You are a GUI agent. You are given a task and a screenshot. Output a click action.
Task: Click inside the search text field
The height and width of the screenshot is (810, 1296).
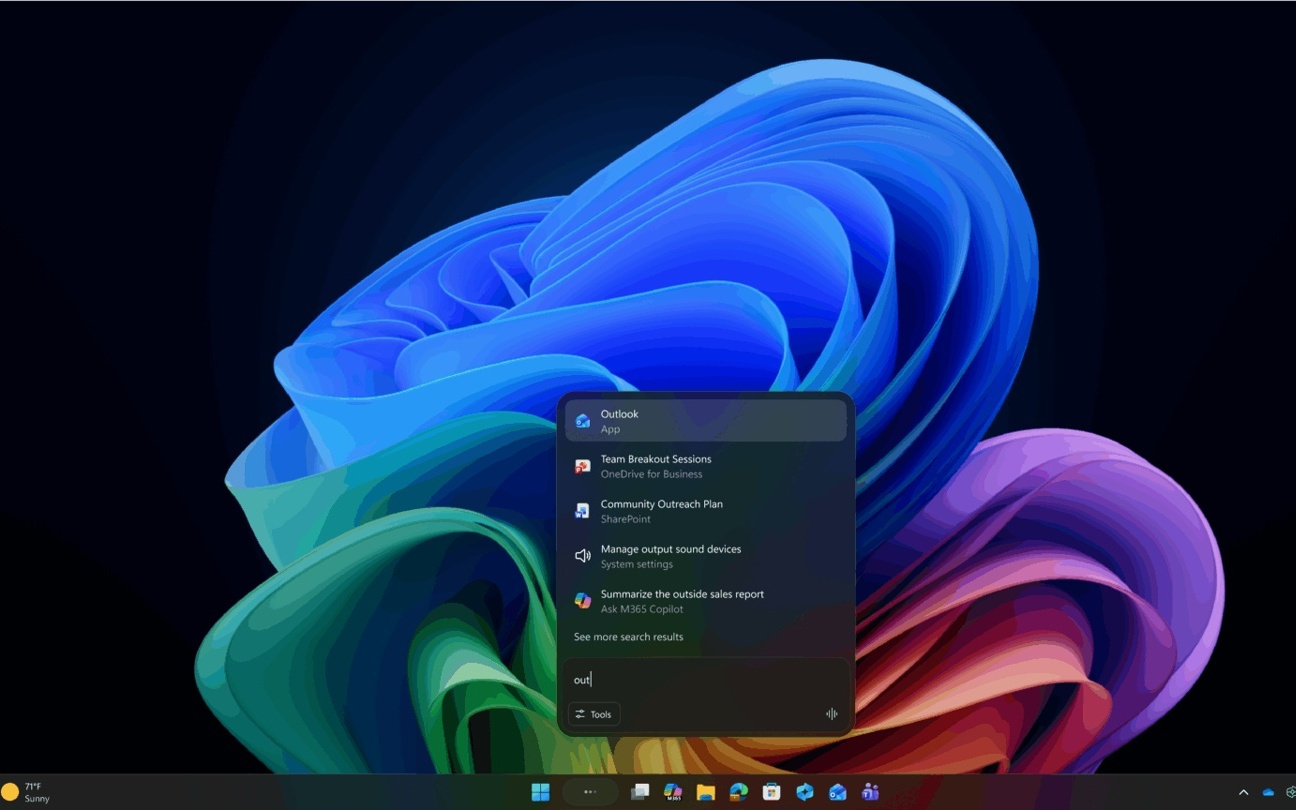[700, 679]
